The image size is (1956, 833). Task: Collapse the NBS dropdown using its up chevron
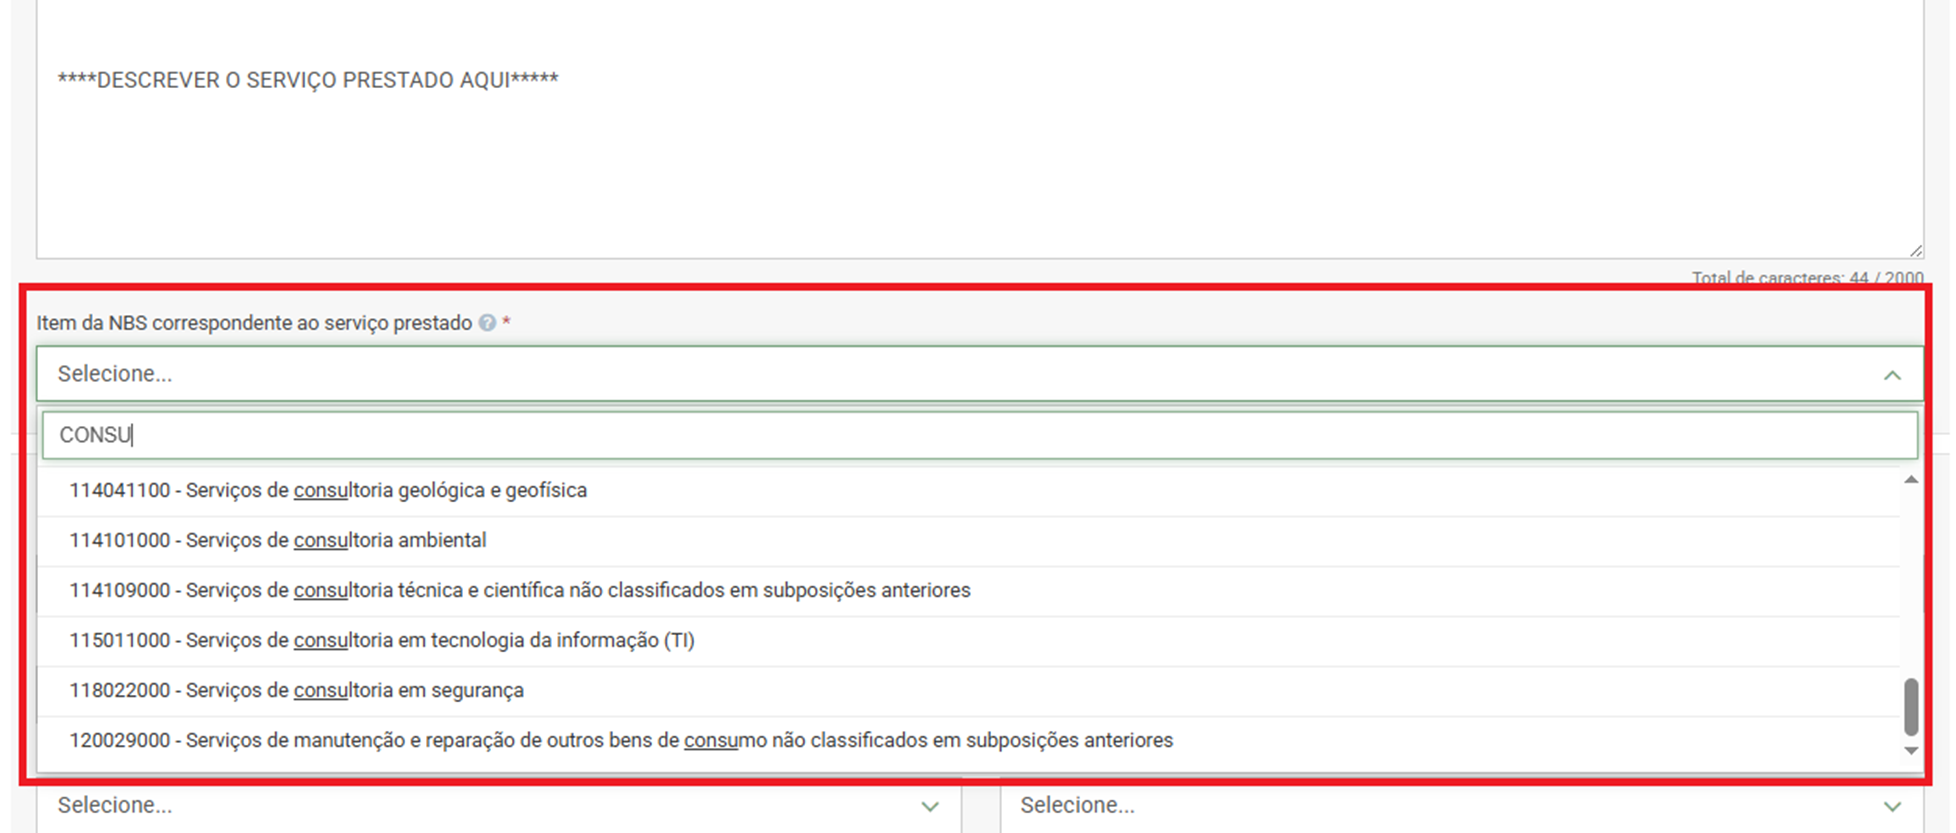1891,375
